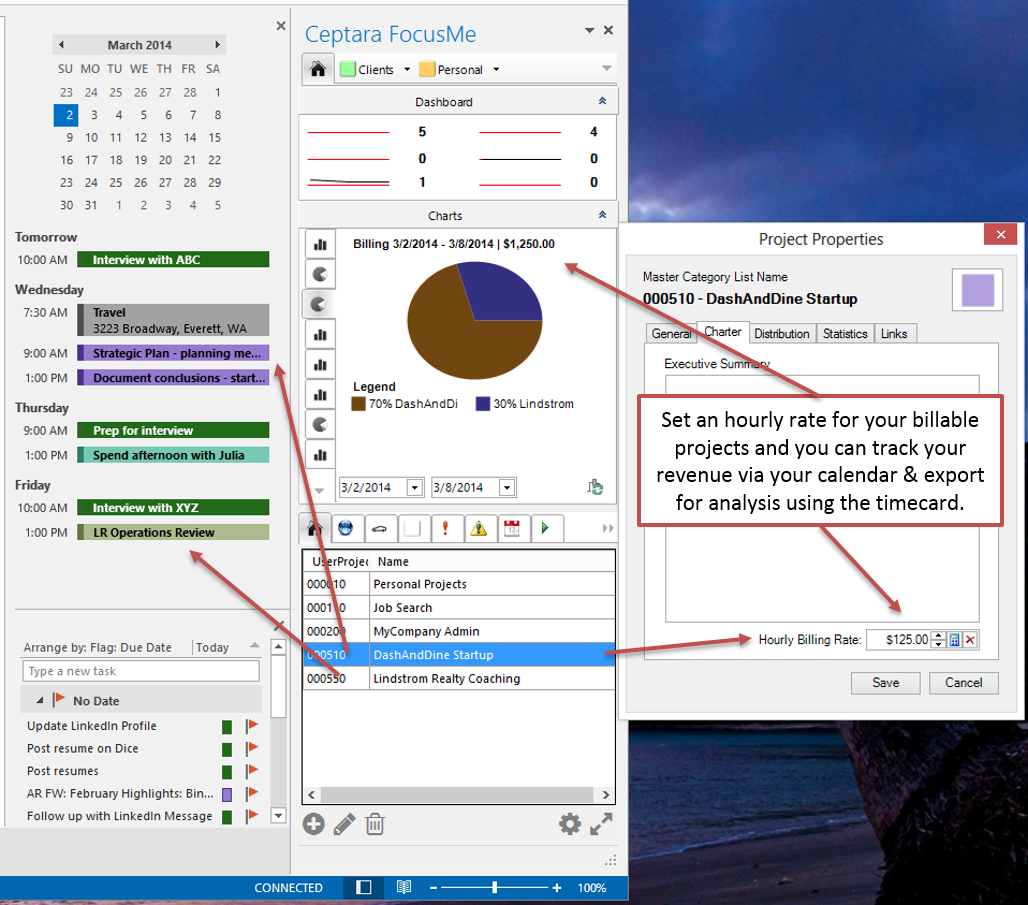Click the zoom in plus in the status bar

(557, 888)
